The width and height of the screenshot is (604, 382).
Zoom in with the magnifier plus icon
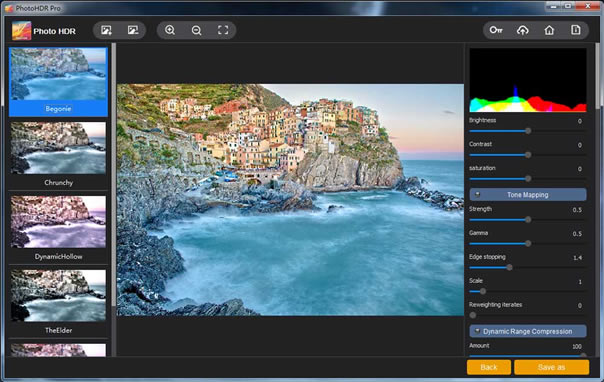(170, 30)
